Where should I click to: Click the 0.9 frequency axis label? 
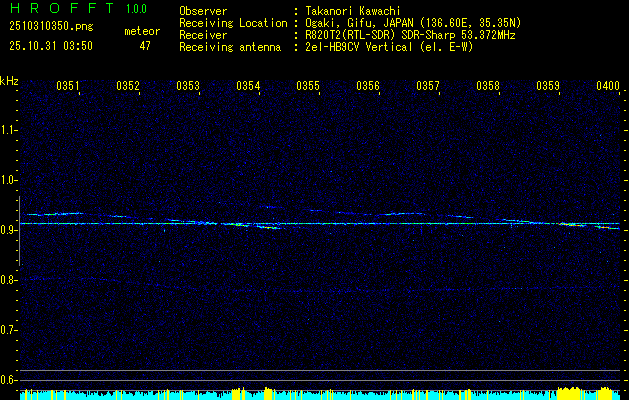(9, 230)
